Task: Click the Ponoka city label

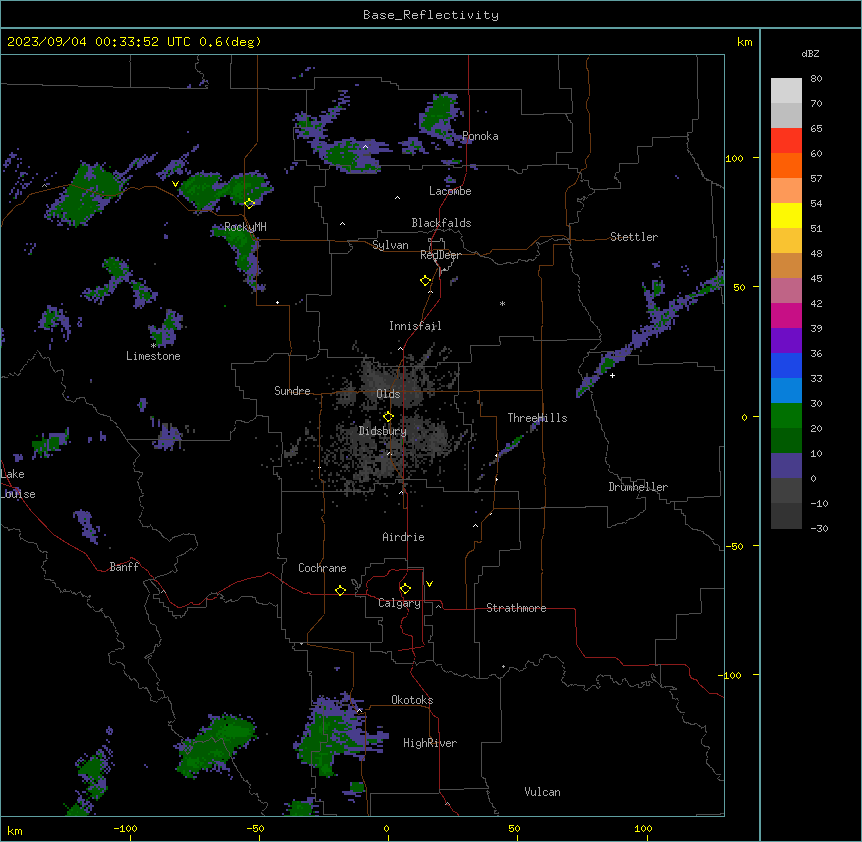Action: tap(480, 136)
